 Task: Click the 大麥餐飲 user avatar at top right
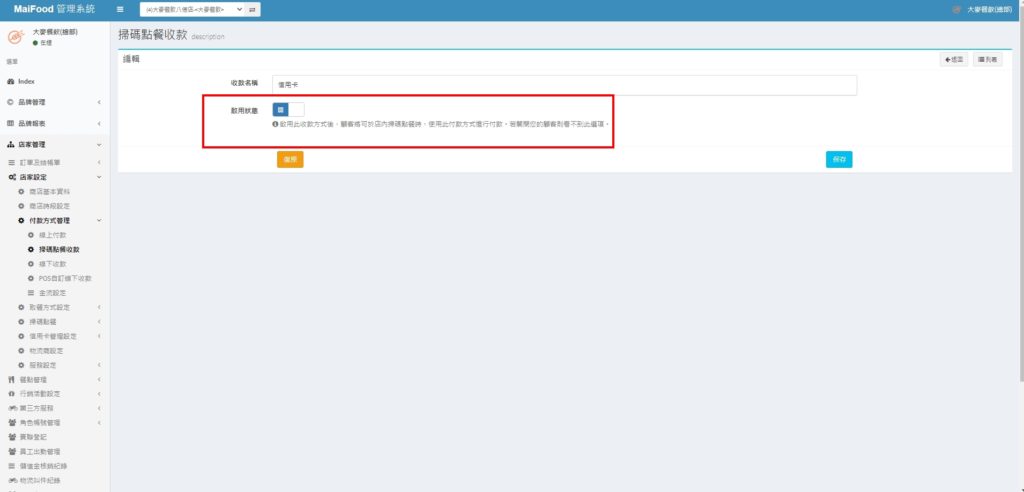pyautogui.click(x=957, y=9)
